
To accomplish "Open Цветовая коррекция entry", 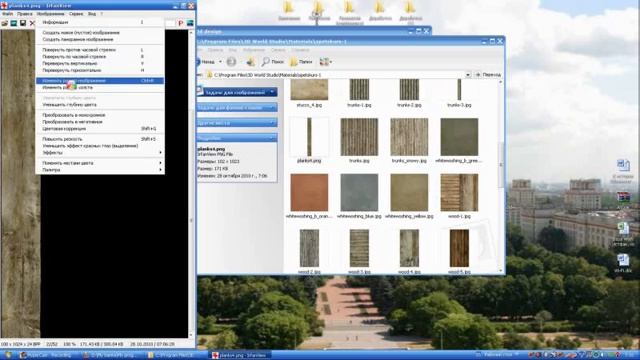I will 100,129.
